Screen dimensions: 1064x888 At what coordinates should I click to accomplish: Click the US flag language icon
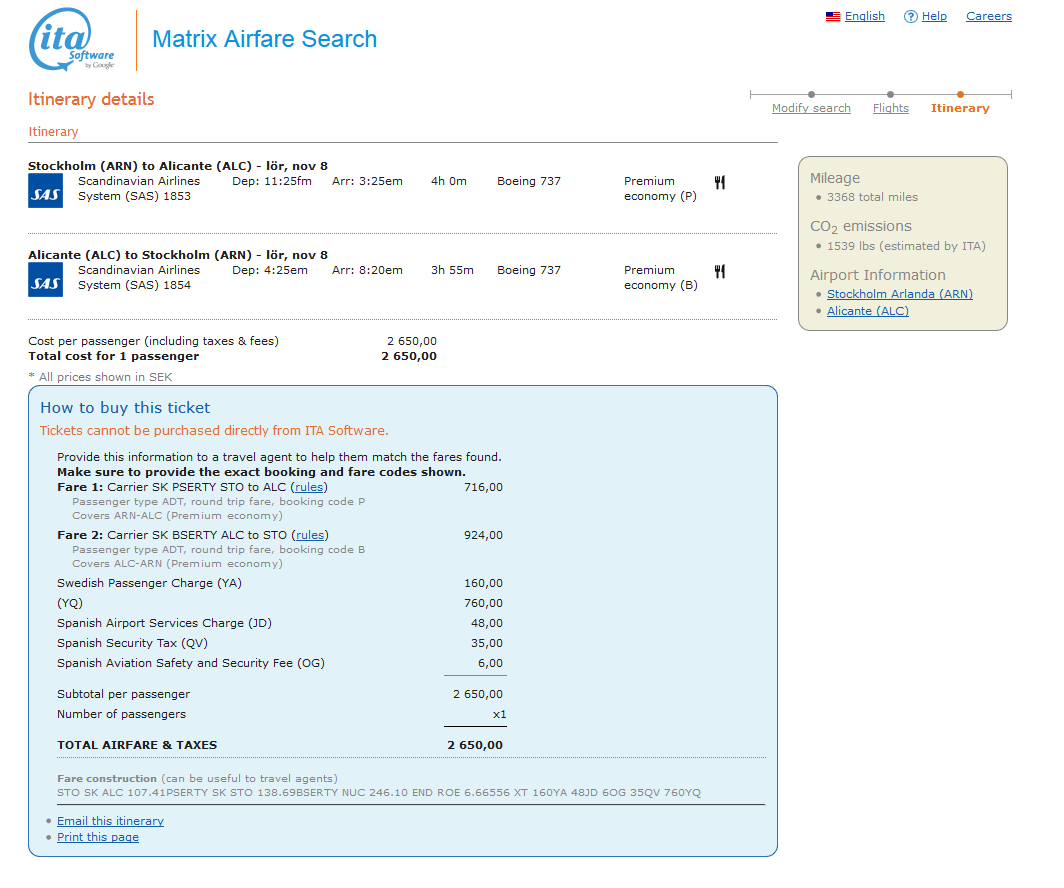832,17
